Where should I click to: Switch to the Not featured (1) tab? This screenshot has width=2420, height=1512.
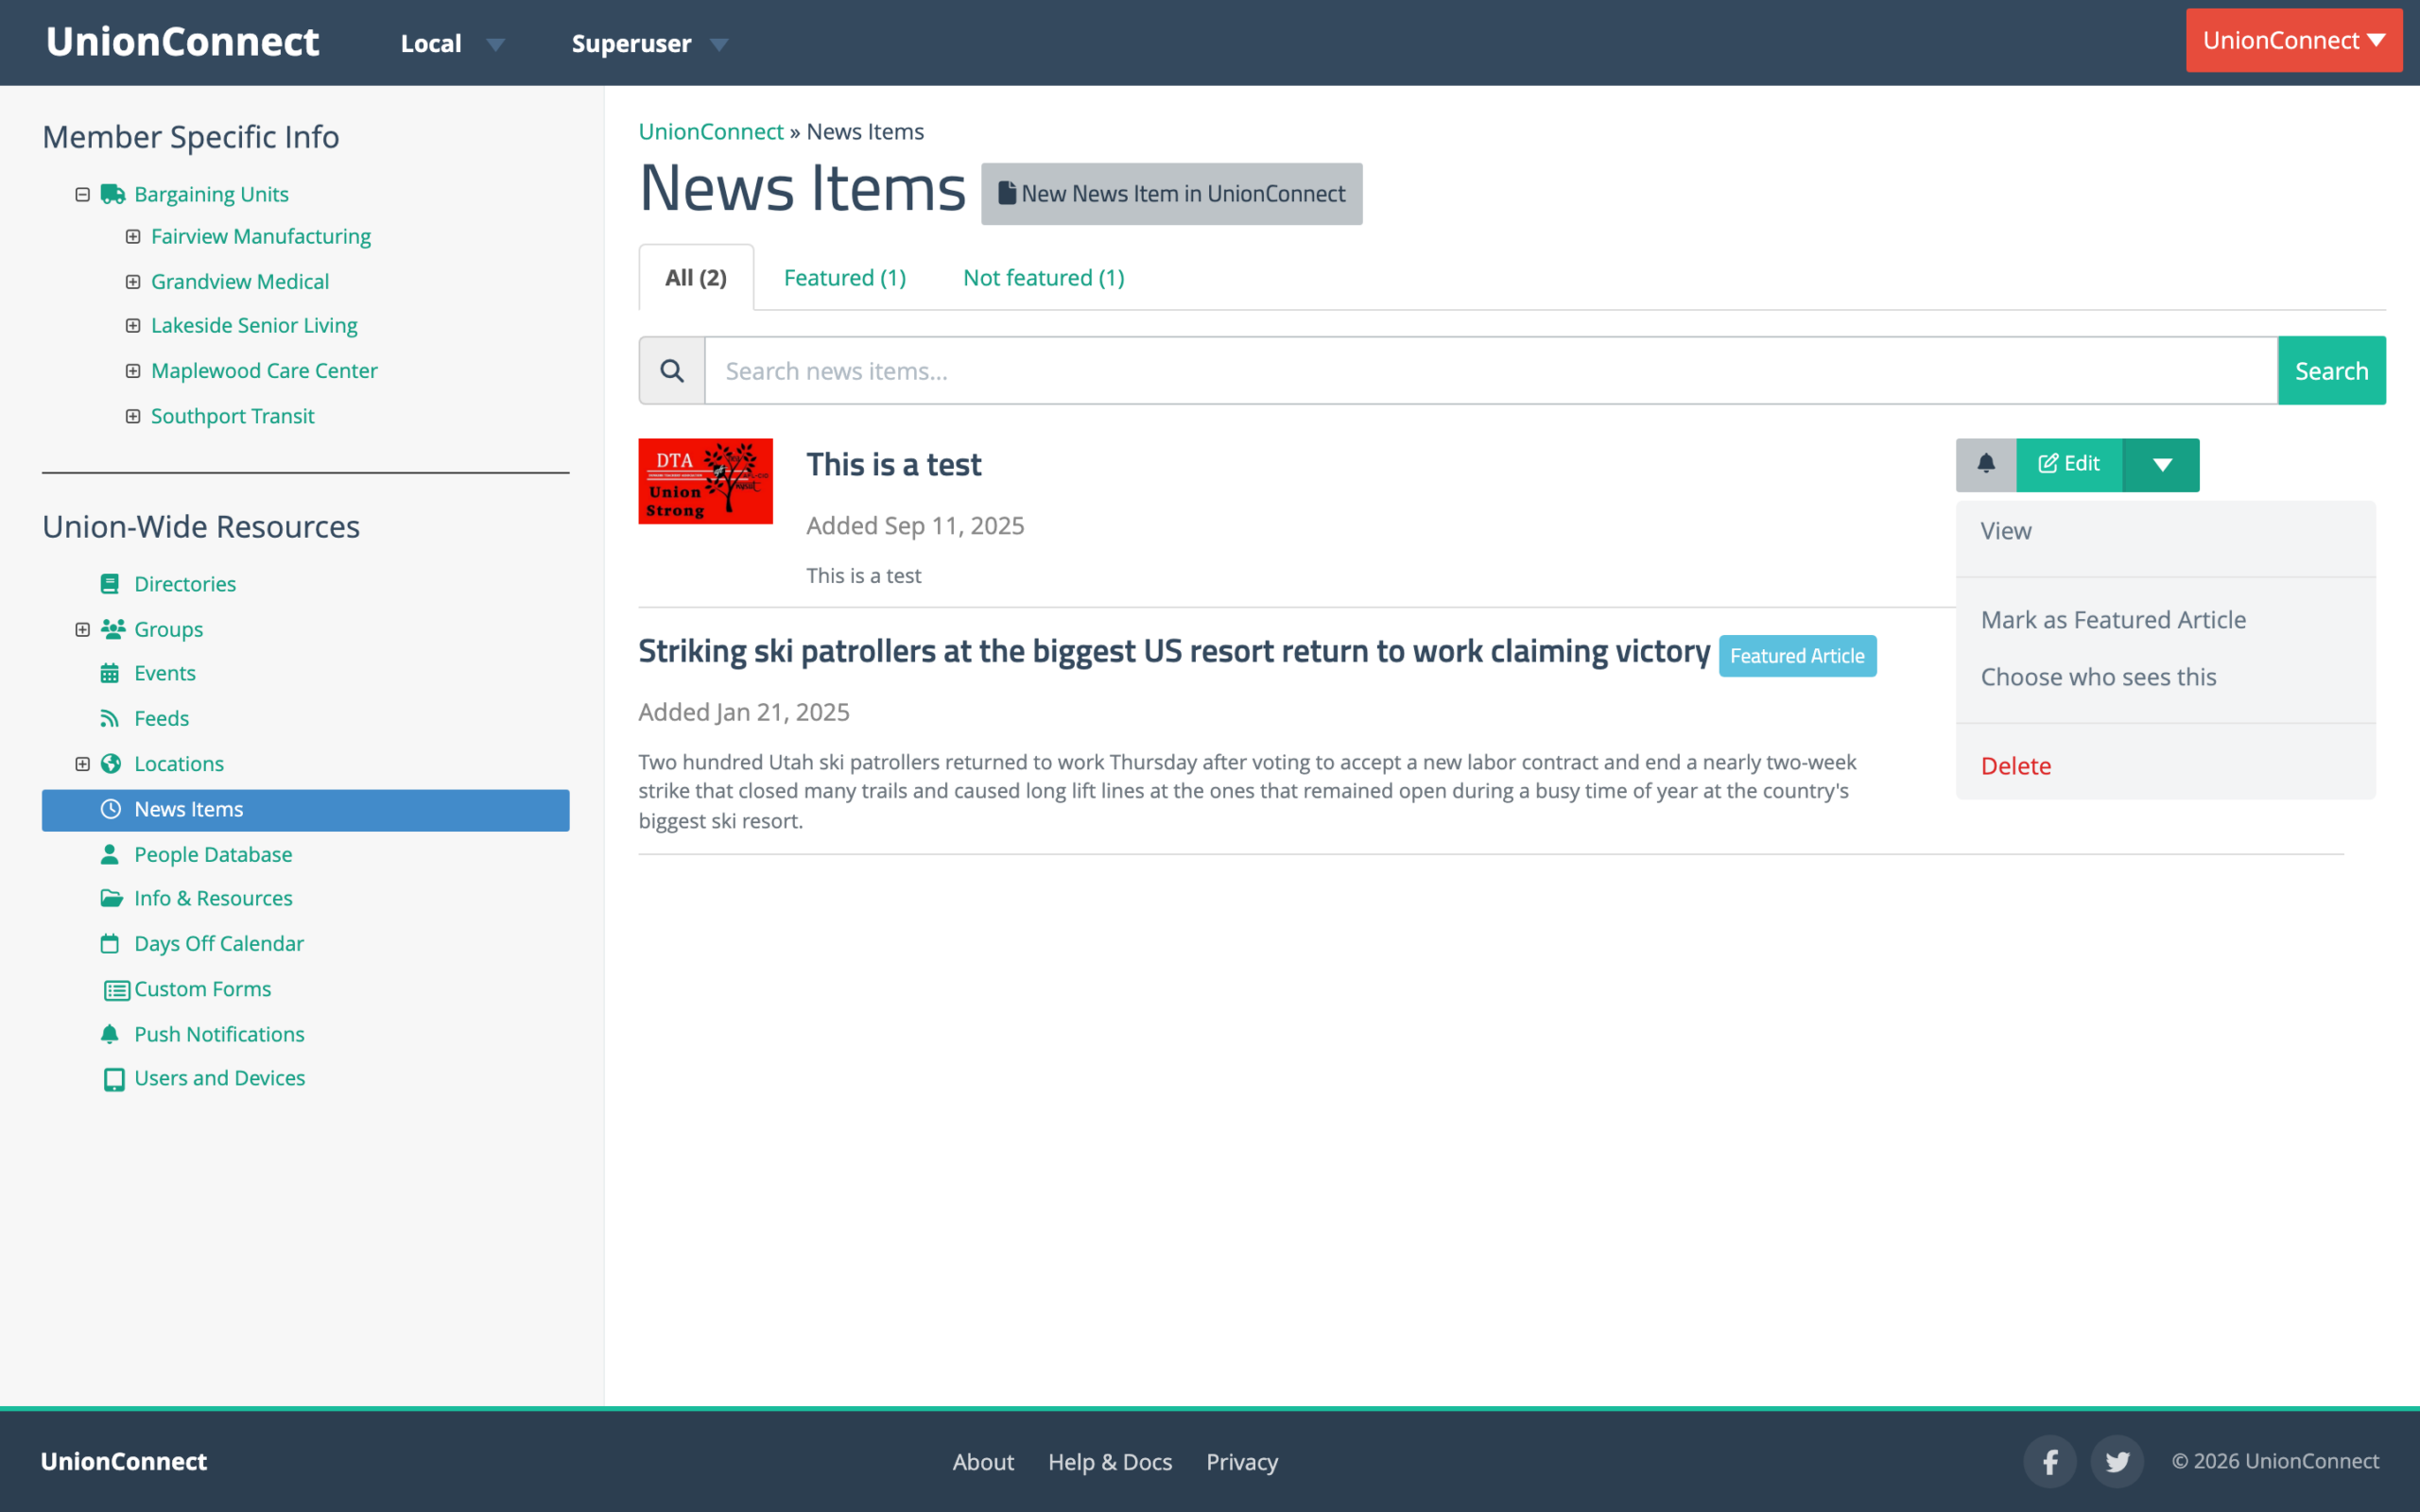tap(1044, 278)
